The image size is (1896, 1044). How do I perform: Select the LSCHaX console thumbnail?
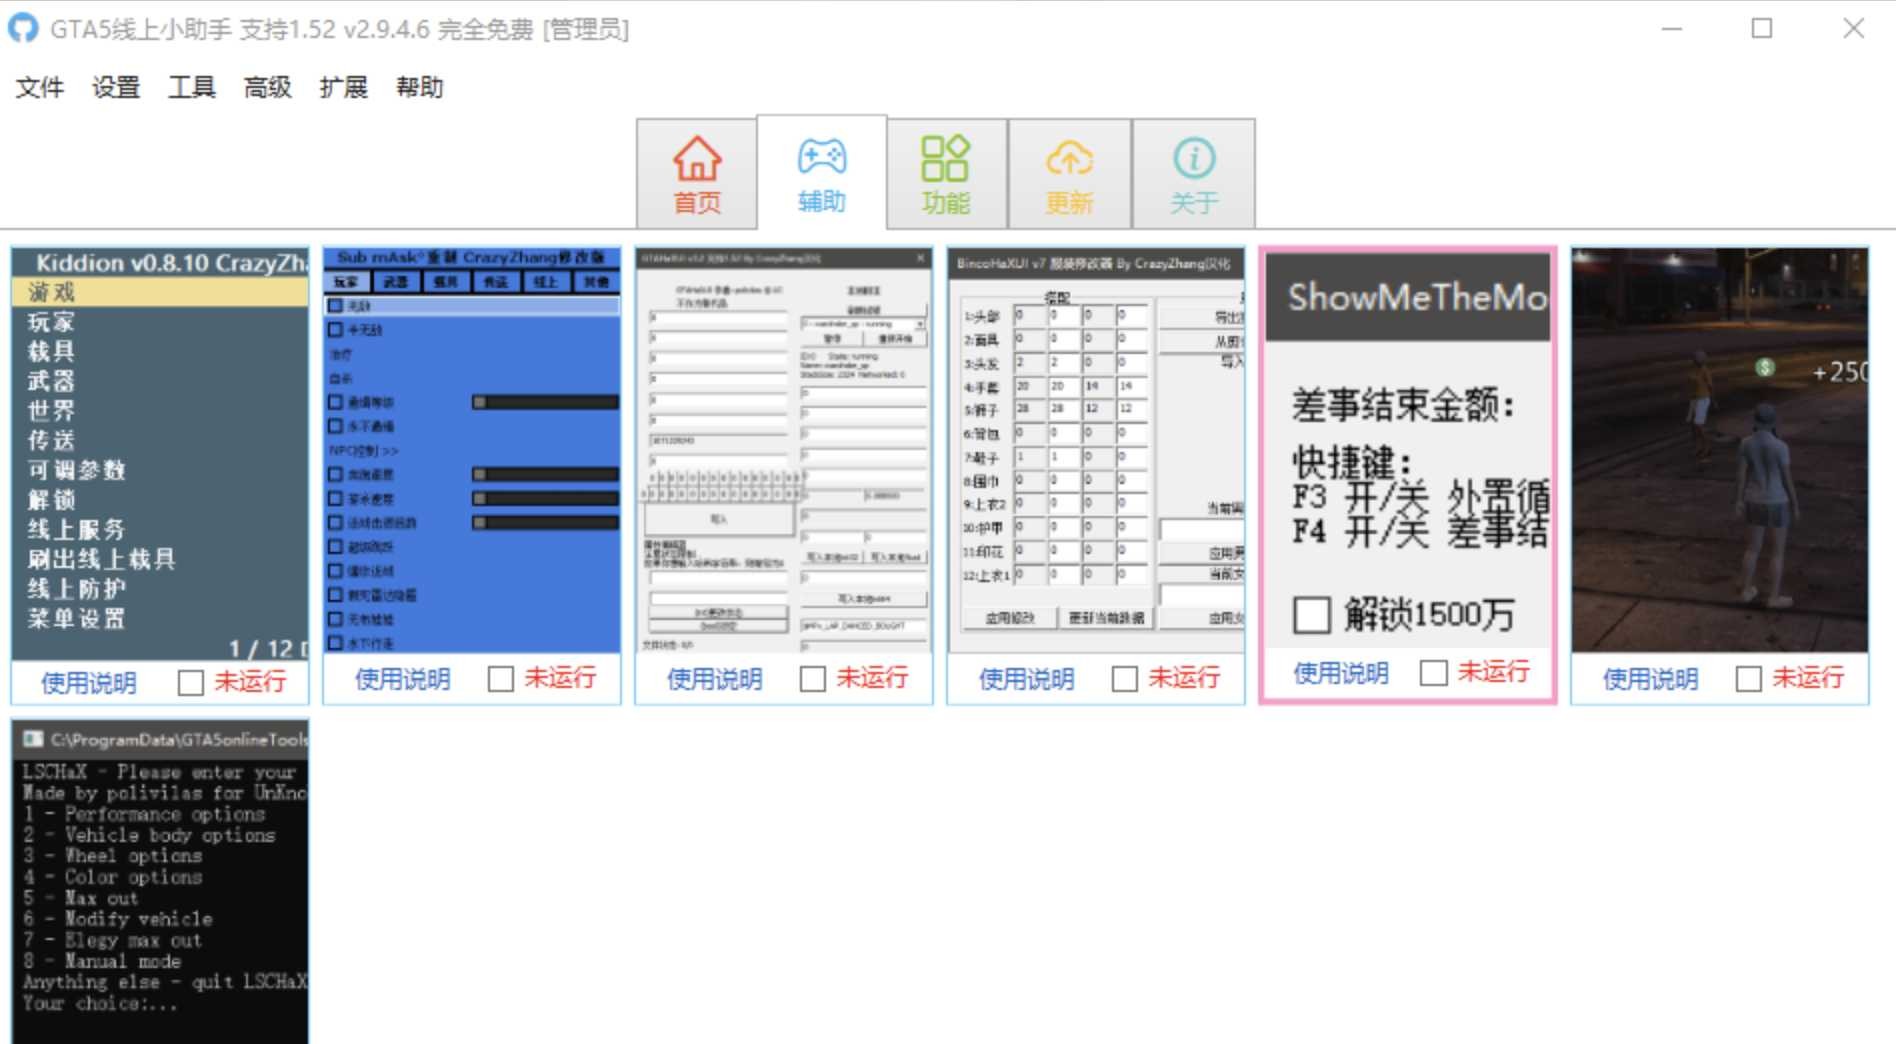click(160, 884)
